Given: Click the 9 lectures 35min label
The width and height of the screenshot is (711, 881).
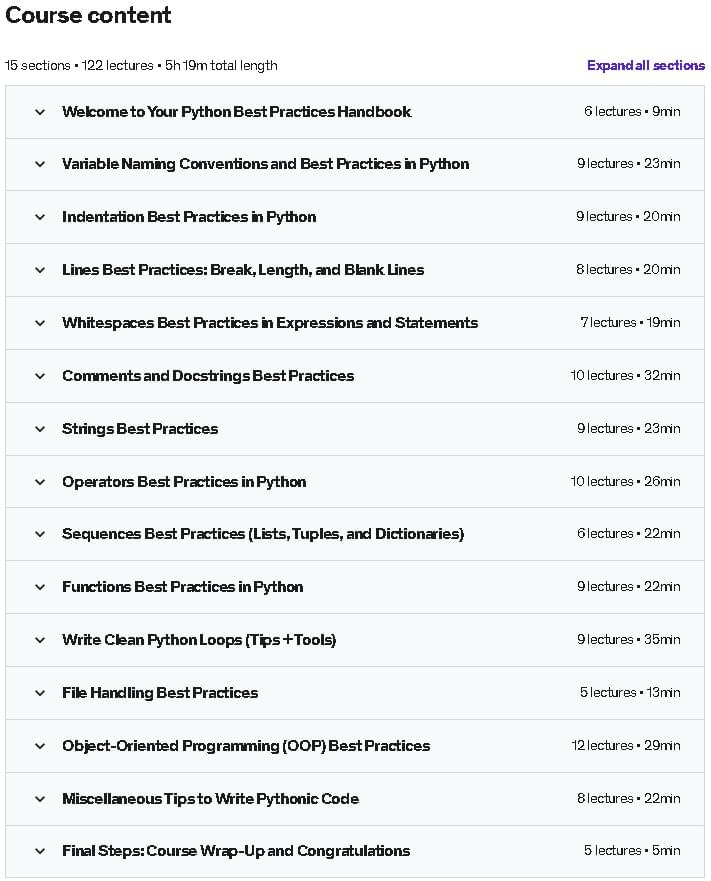Looking at the screenshot, I should pos(628,640).
